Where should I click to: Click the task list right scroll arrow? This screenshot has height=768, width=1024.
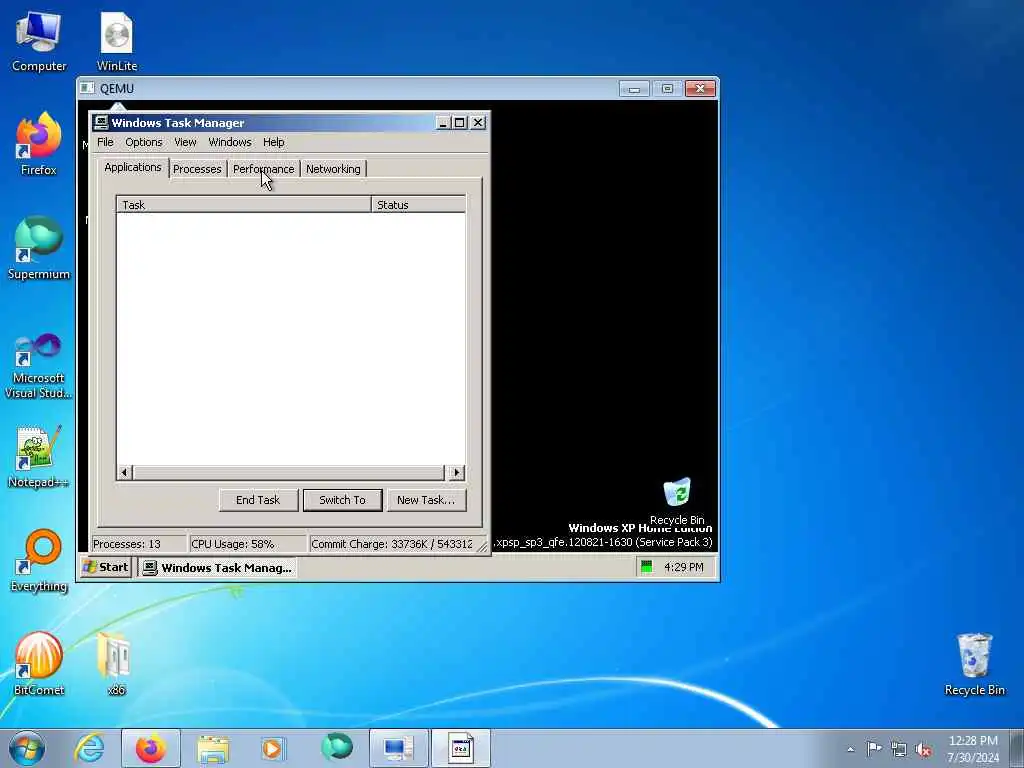tap(456, 472)
